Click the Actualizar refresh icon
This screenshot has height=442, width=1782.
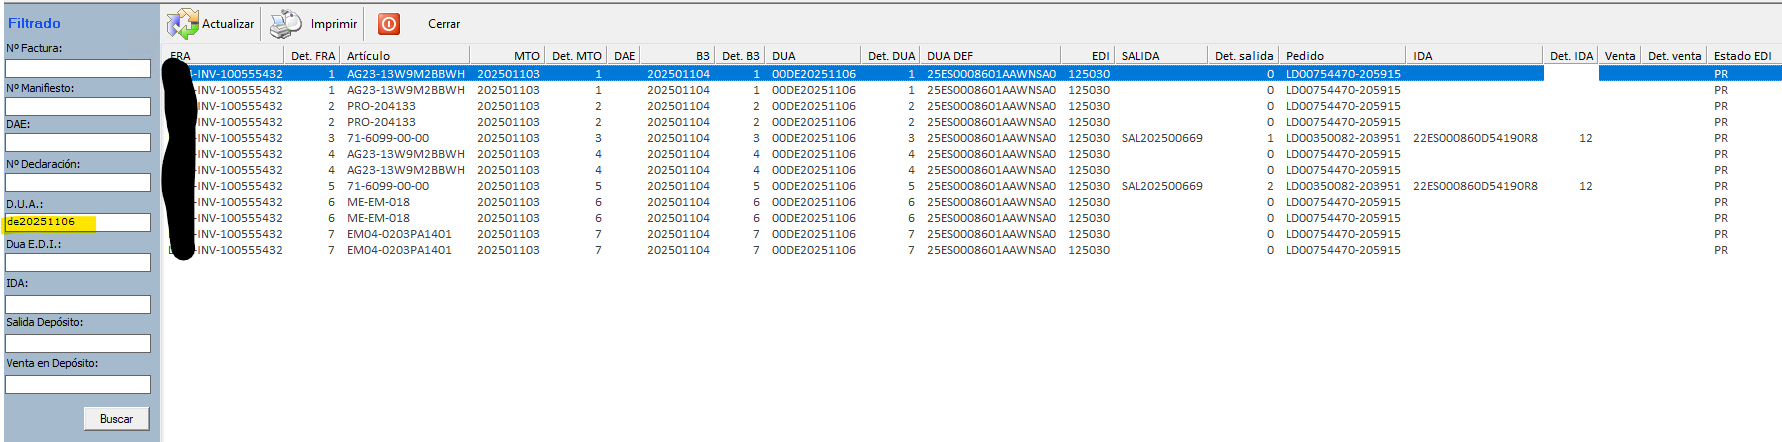coord(183,24)
